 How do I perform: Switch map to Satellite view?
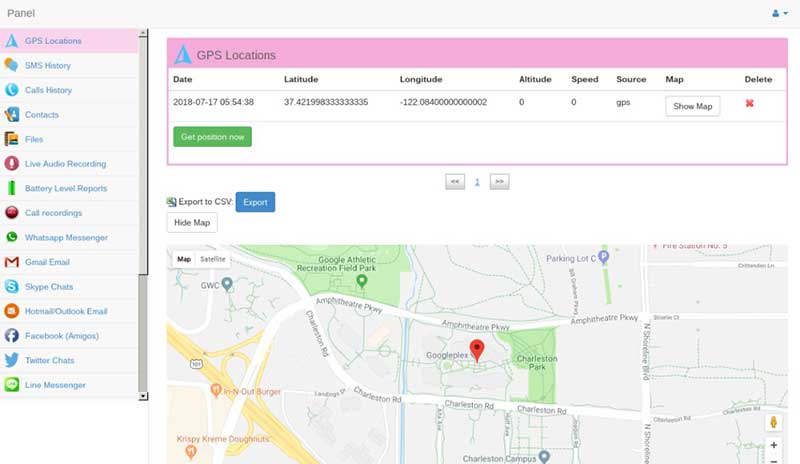point(213,259)
